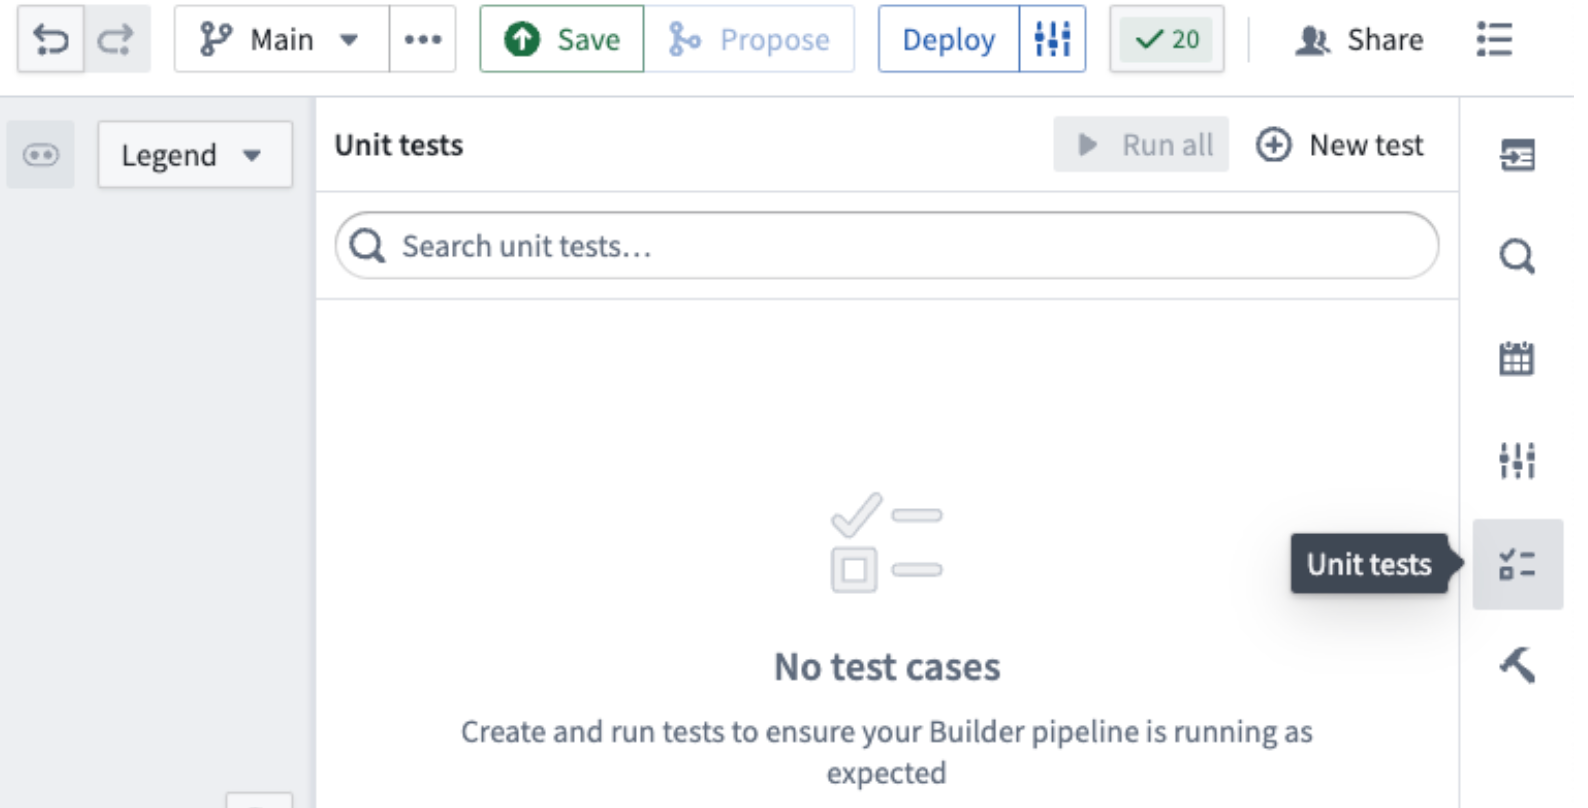Select the Unit tests sidebar icon

[1518, 564]
